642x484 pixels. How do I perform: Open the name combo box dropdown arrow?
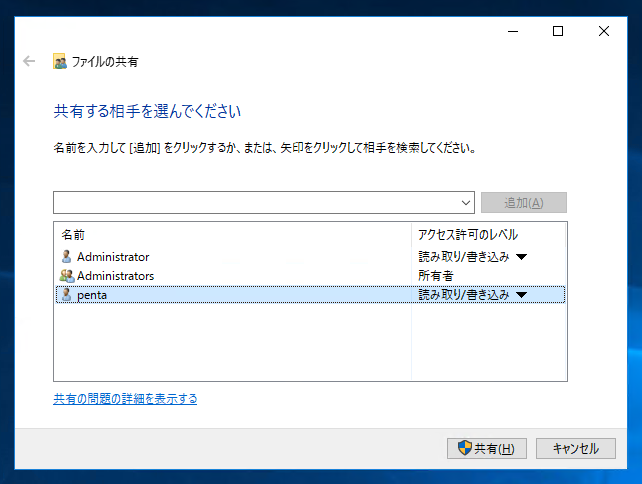click(x=466, y=203)
